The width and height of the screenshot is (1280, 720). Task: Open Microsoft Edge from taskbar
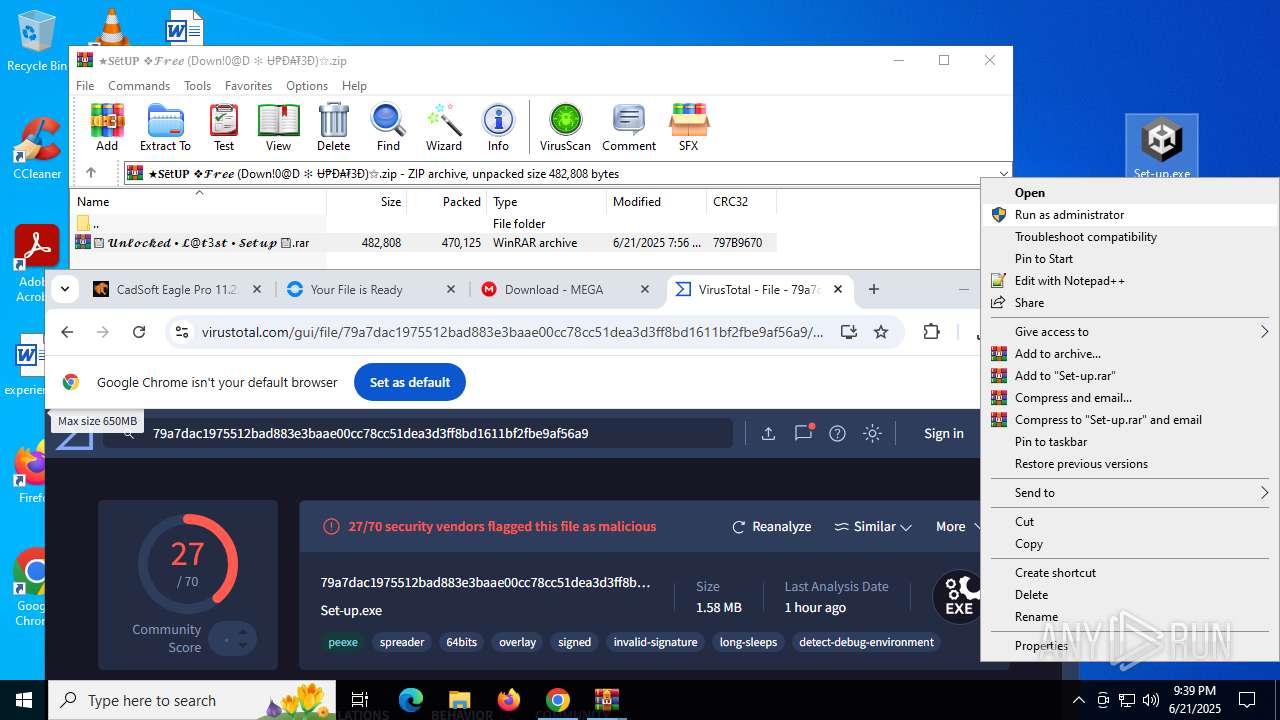[x=411, y=700]
